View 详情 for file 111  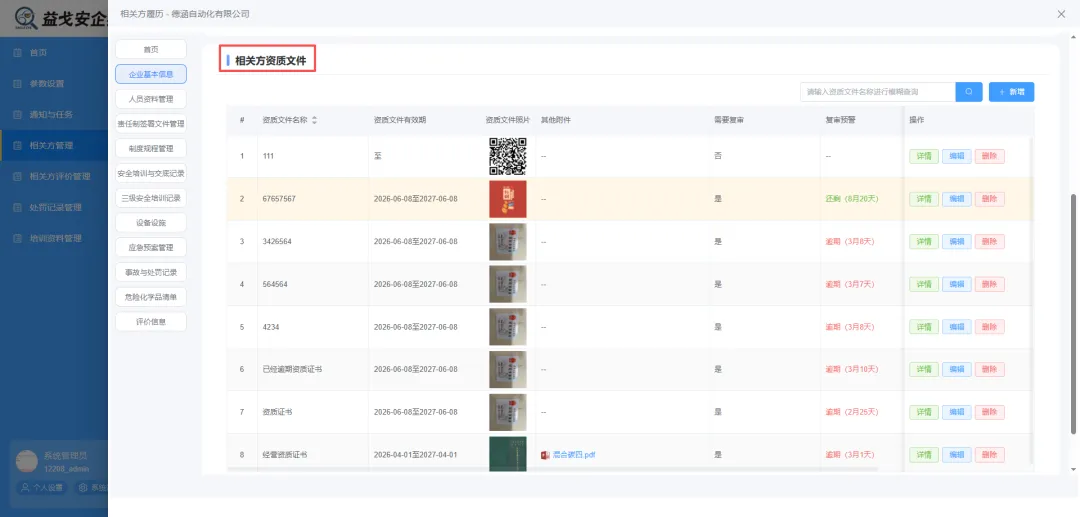tap(924, 156)
